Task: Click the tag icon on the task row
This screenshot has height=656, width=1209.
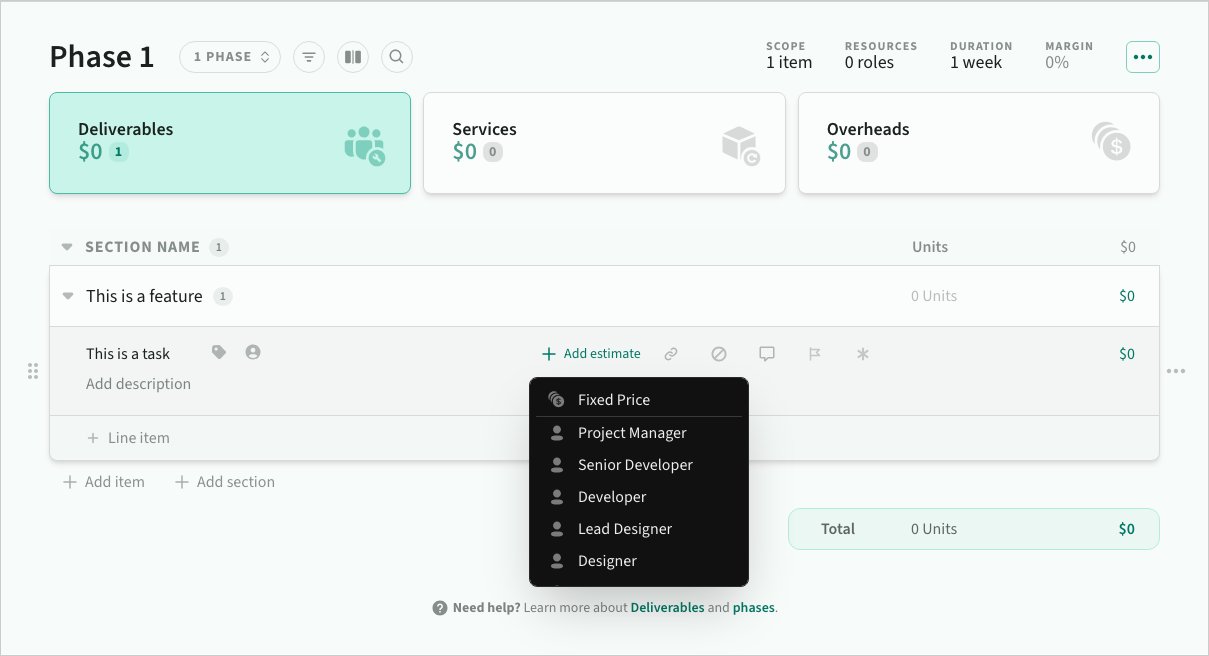Action: pos(219,352)
